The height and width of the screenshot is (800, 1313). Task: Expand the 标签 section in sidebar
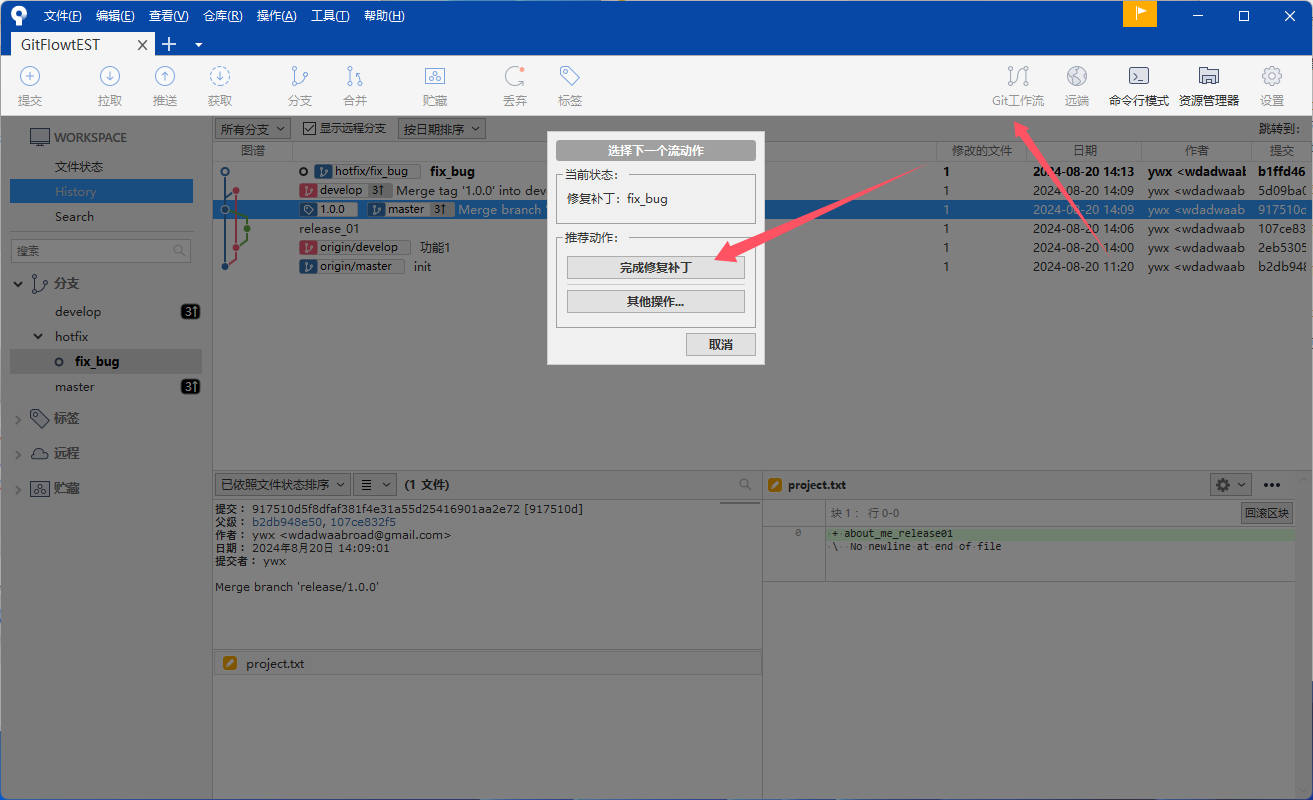coord(18,419)
